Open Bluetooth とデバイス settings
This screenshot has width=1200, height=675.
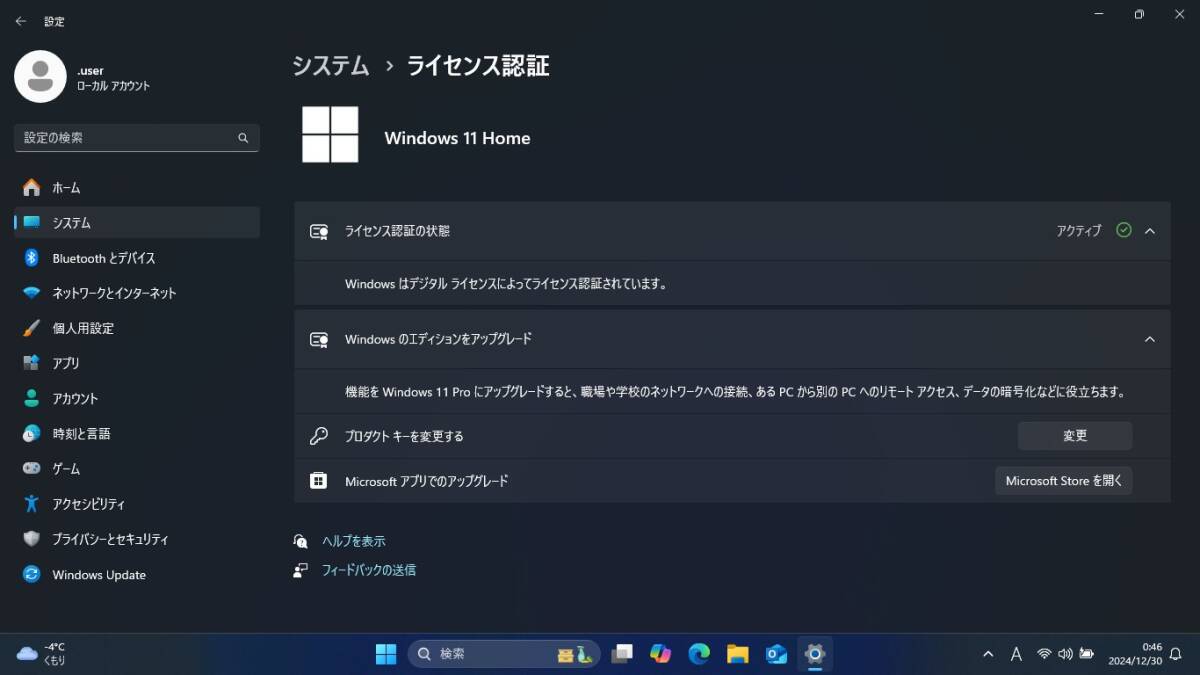pos(137,258)
